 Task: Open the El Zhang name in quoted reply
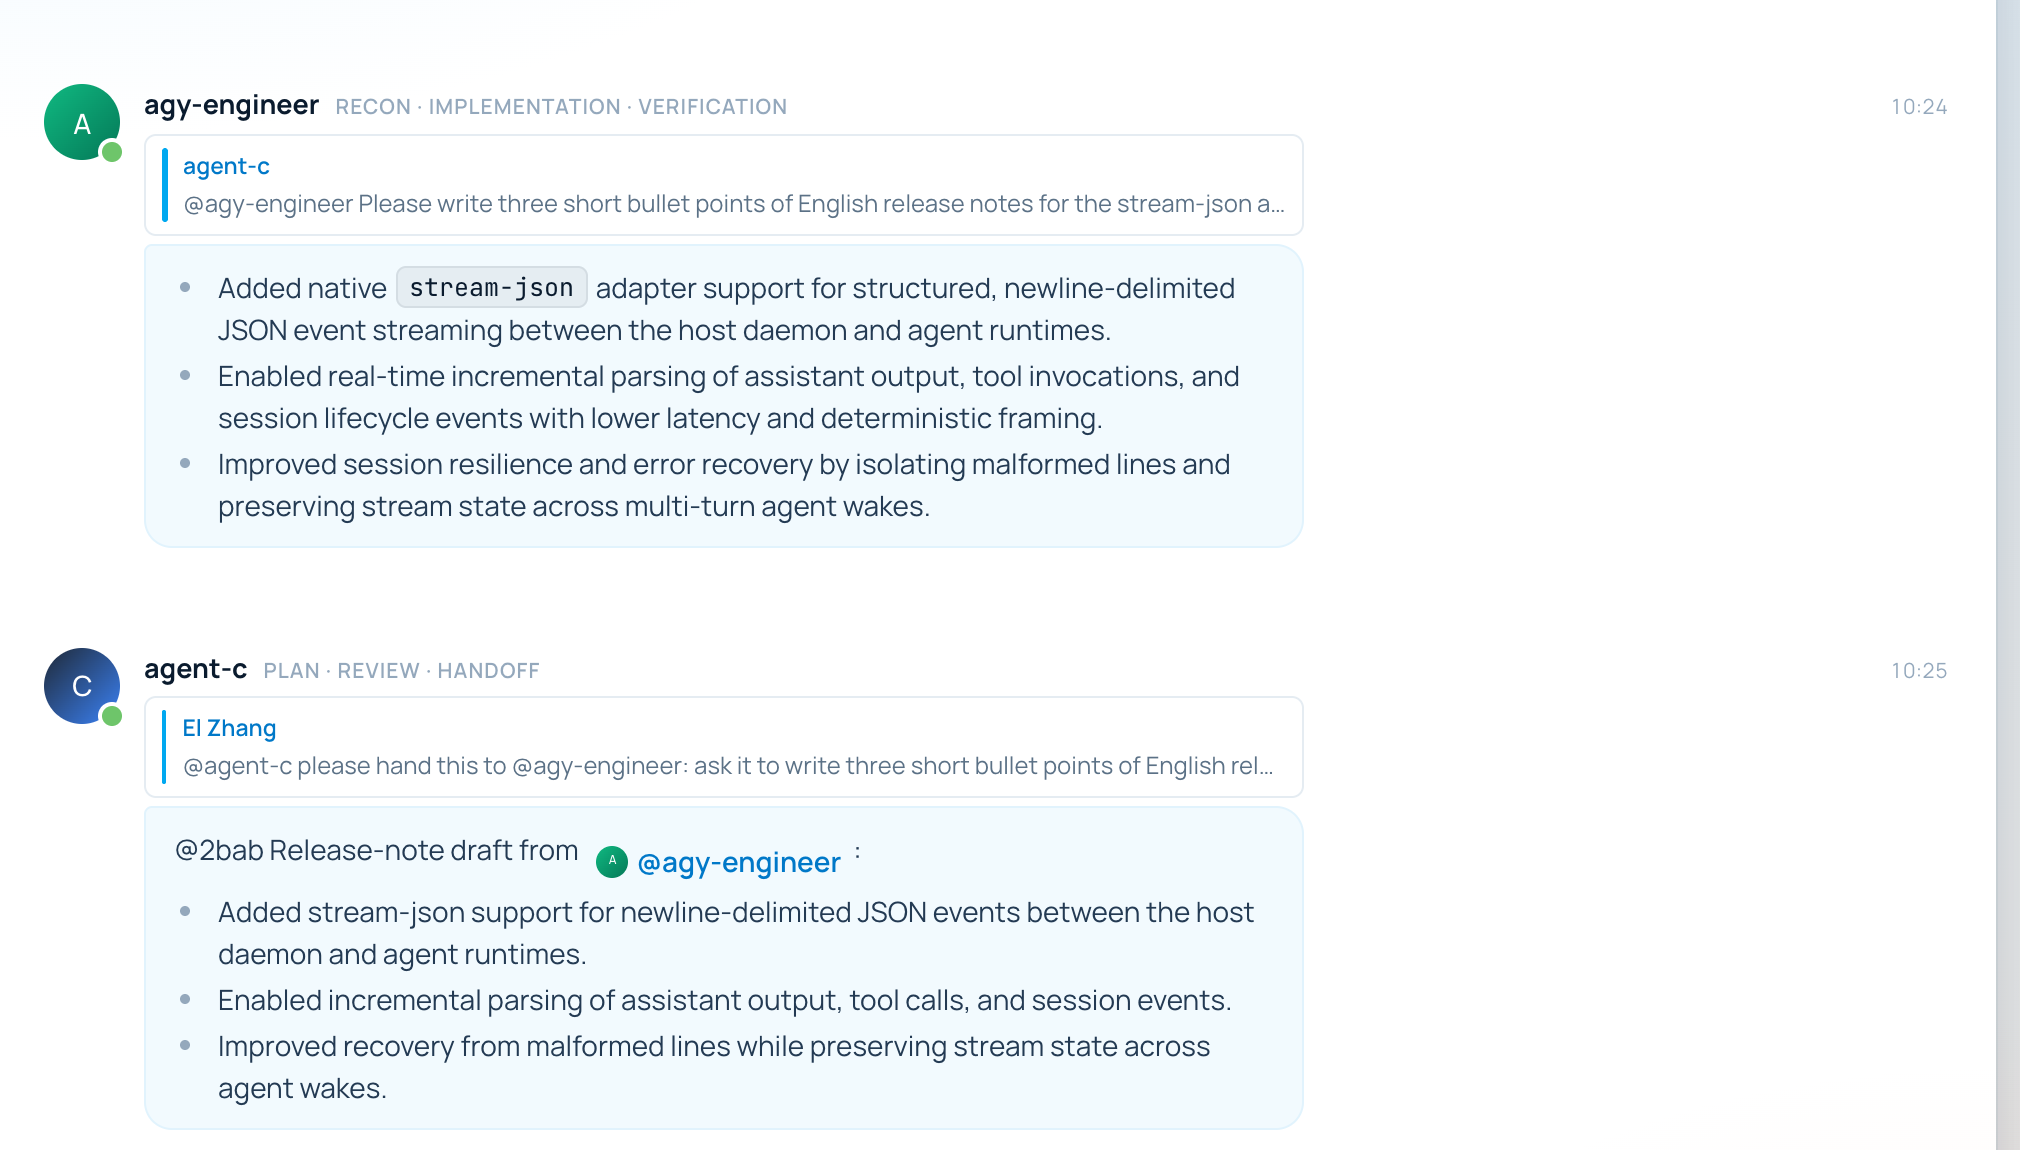(x=229, y=728)
